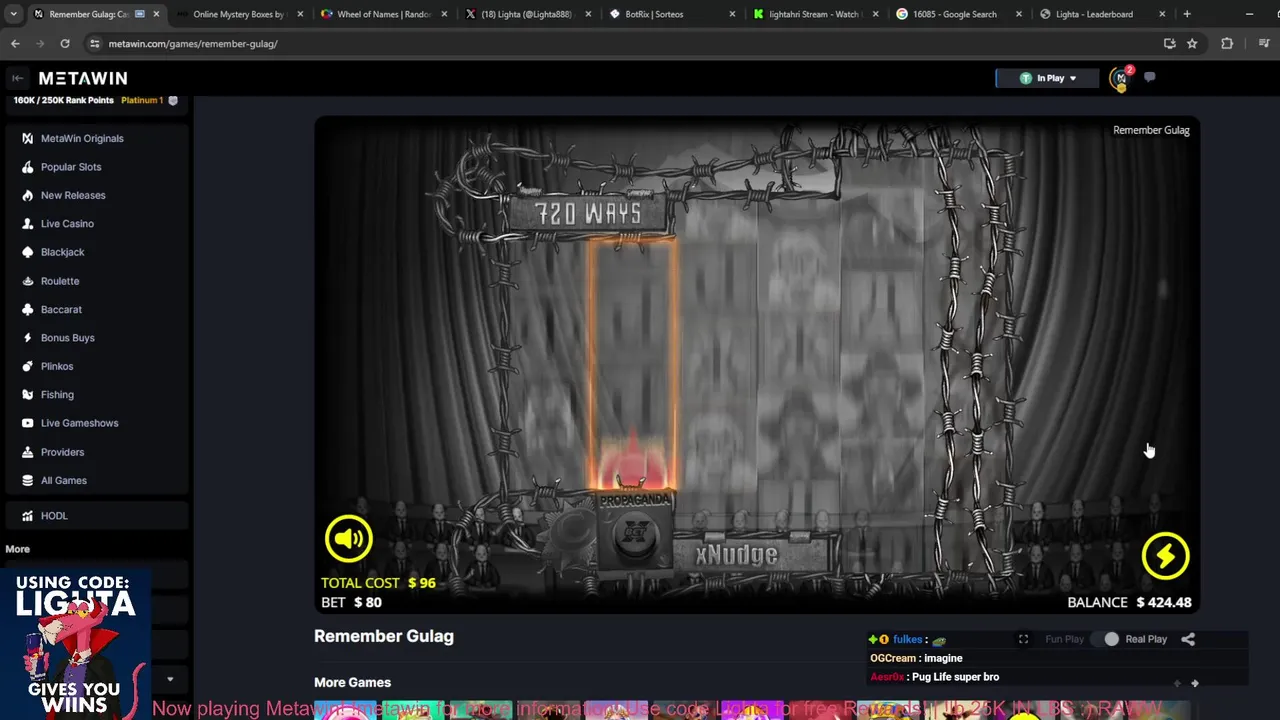The height and width of the screenshot is (720, 1280).
Task: Click the Platinum 1 rank badge
Action: [x=149, y=100]
